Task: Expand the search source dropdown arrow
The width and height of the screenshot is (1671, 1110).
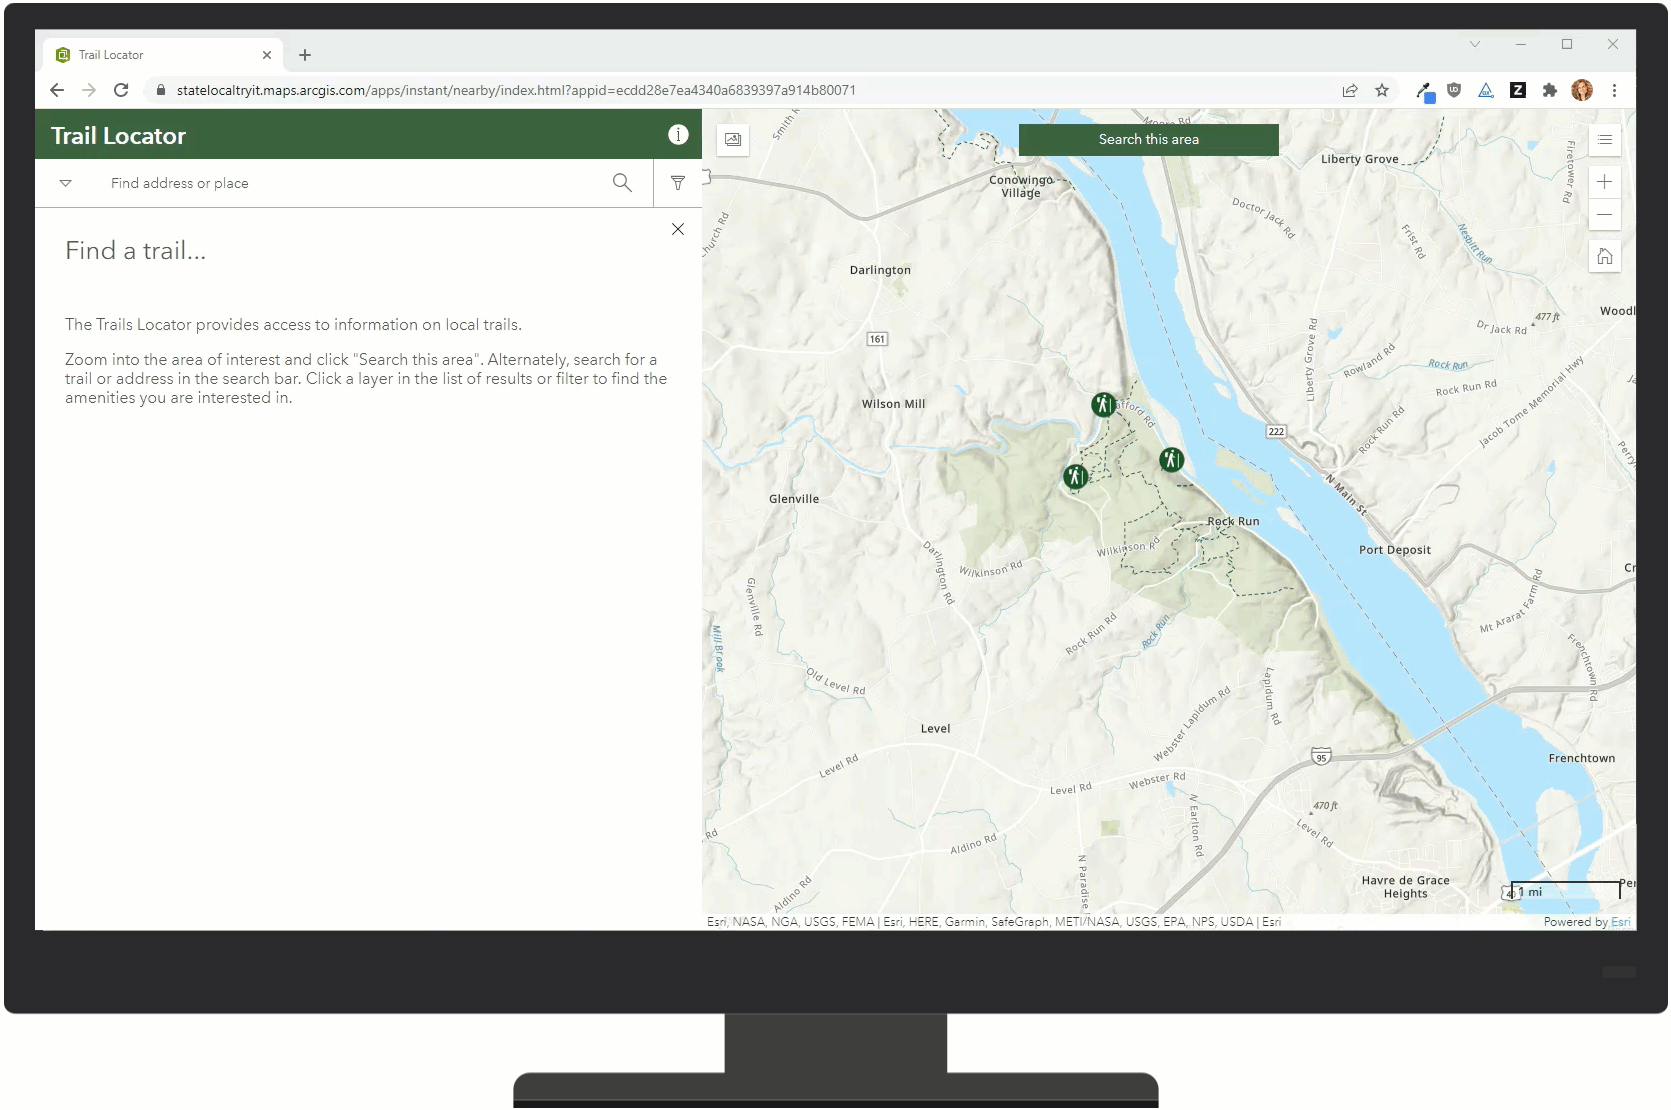Action: click(x=66, y=183)
